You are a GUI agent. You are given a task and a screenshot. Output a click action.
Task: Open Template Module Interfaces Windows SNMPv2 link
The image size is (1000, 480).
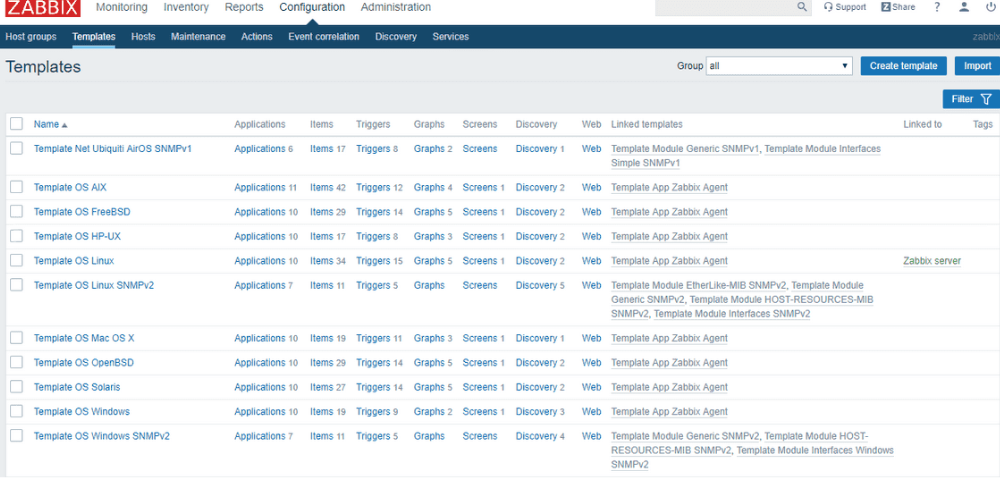pyautogui.click(x=815, y=450)
